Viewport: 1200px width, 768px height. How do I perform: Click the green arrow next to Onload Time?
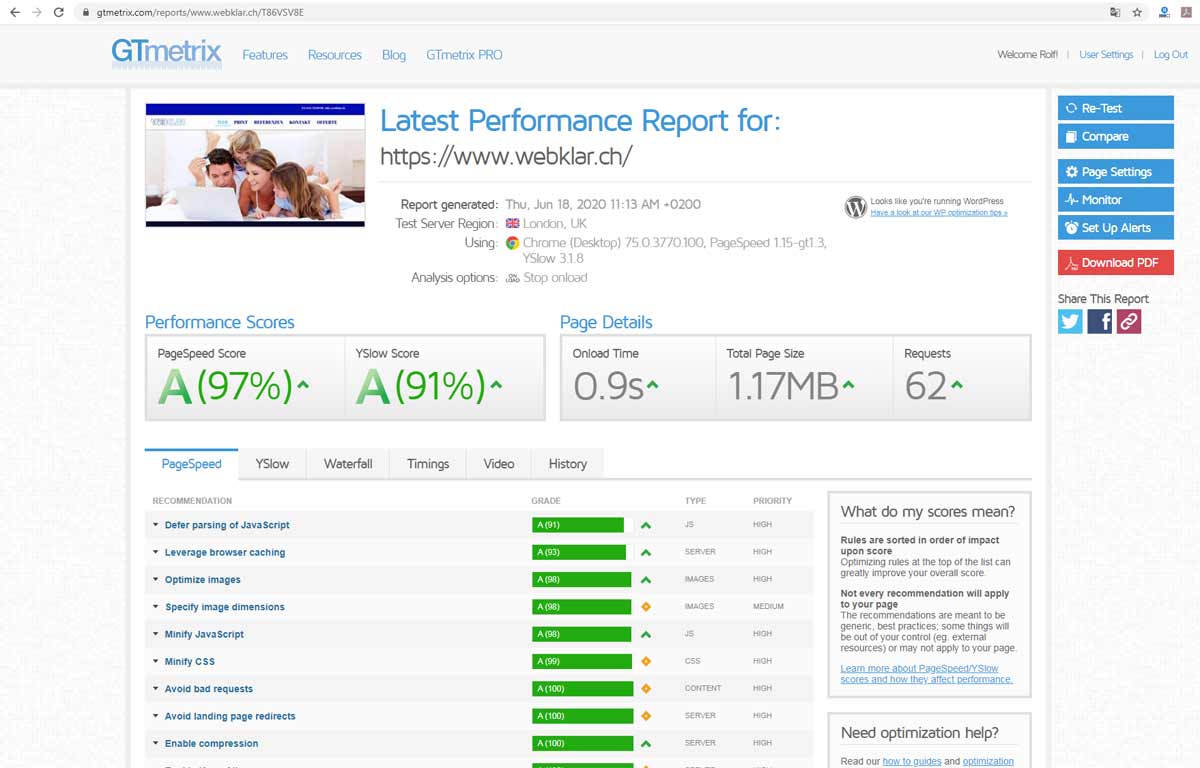click(652, 385)
